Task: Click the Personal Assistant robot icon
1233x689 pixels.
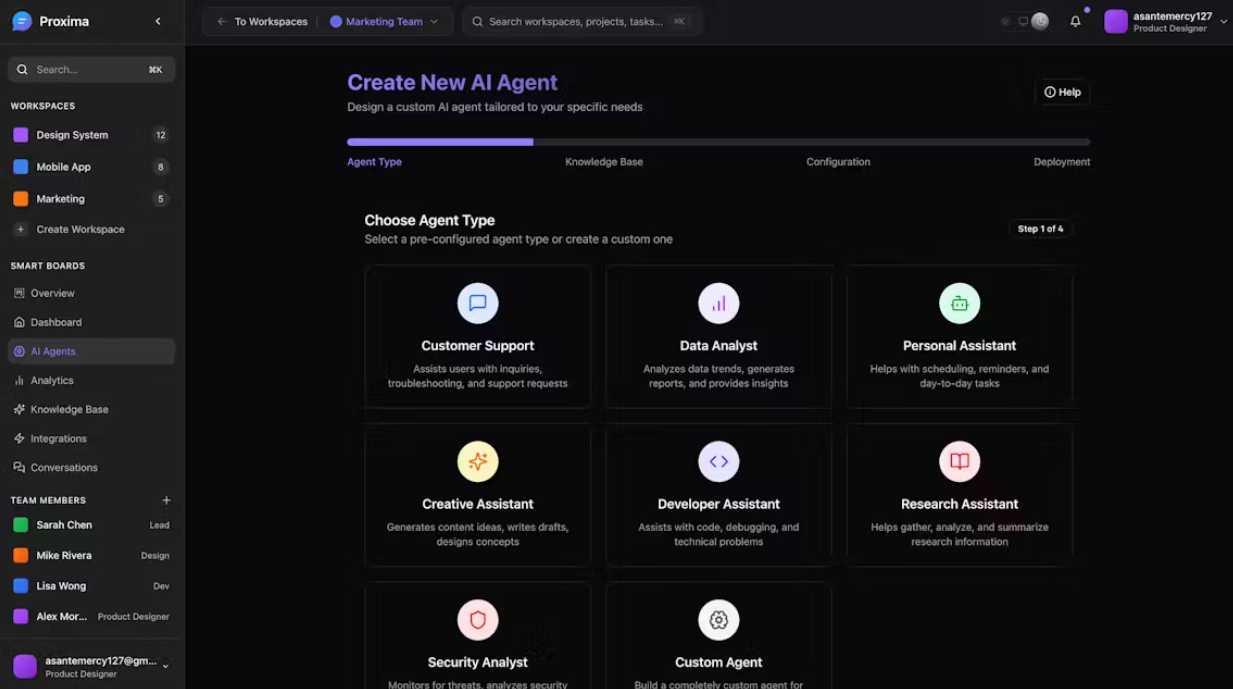Action: tap(960, 303)
